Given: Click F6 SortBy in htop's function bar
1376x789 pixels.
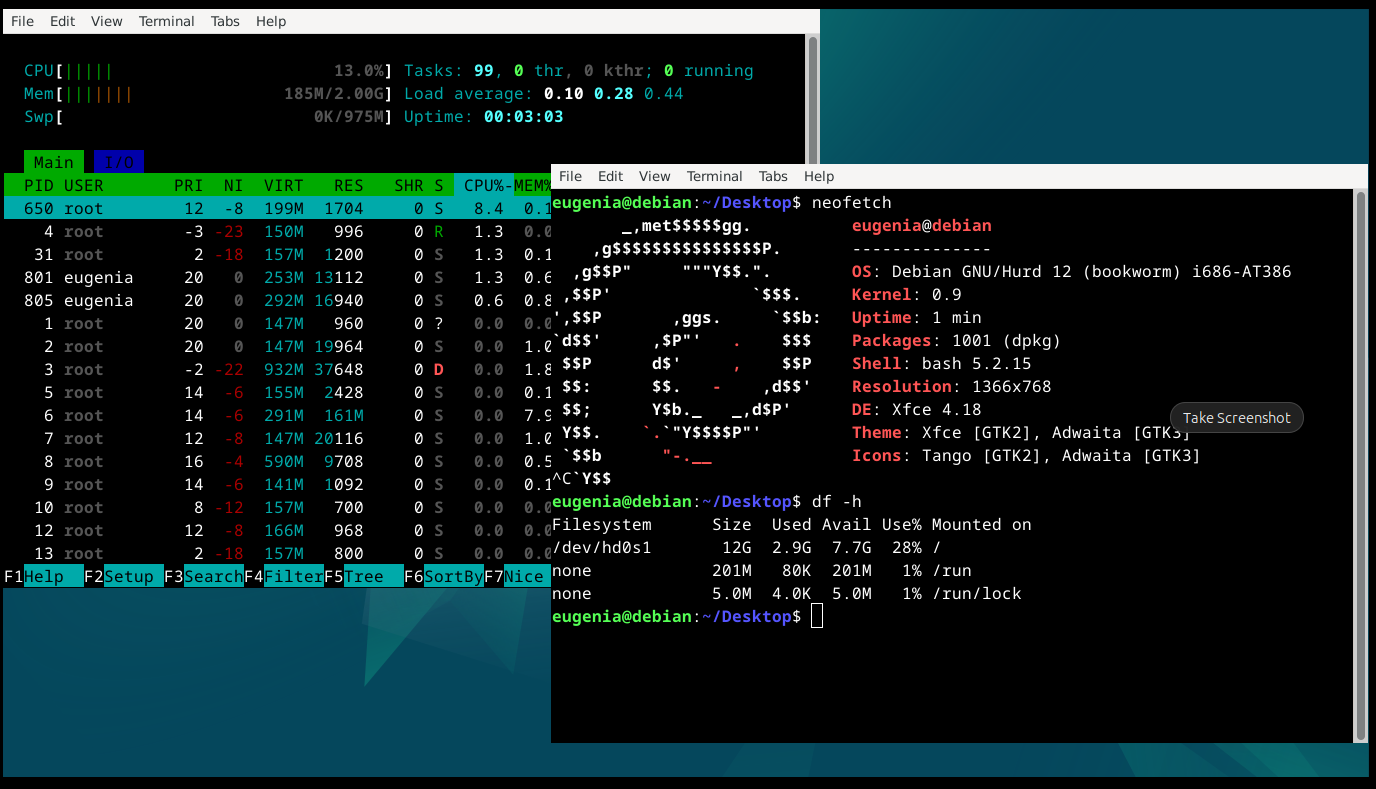Looking at the screenshot, I should [x=444, y=577].
